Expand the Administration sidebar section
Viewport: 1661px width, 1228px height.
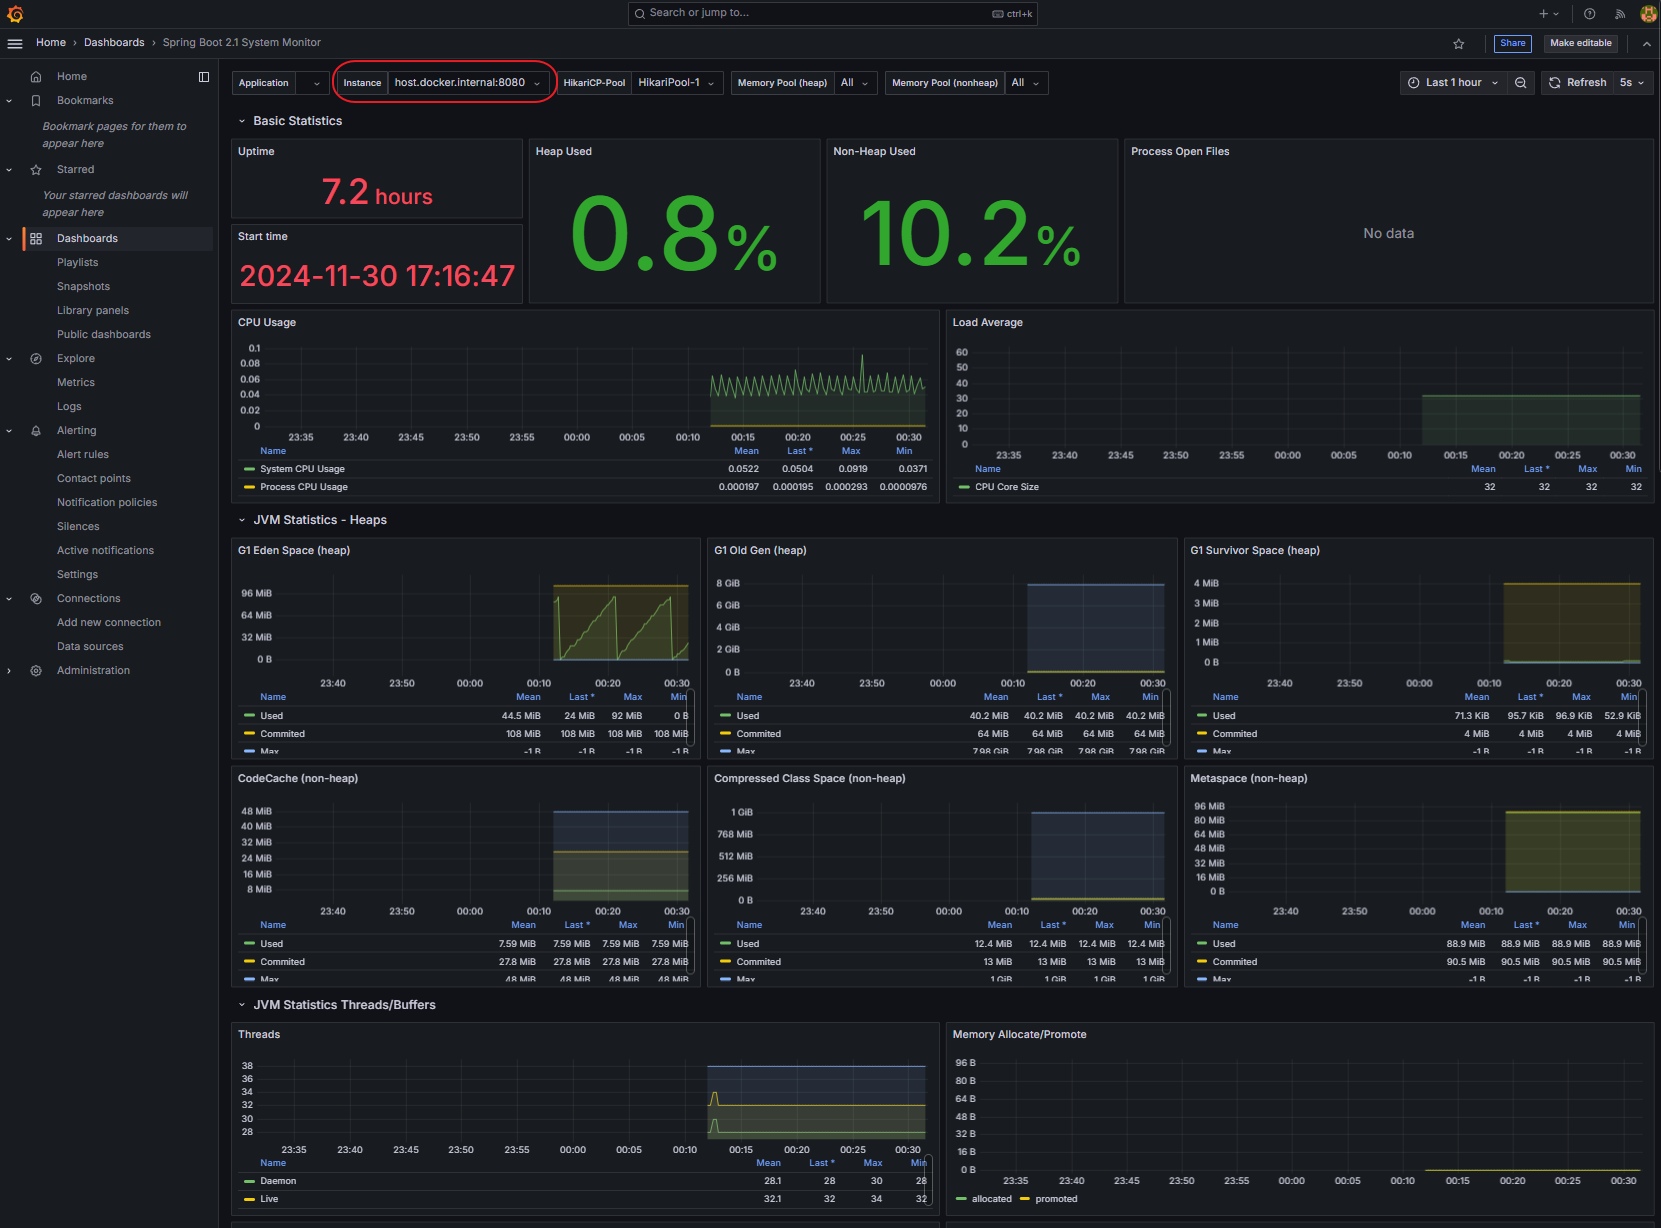9,671
